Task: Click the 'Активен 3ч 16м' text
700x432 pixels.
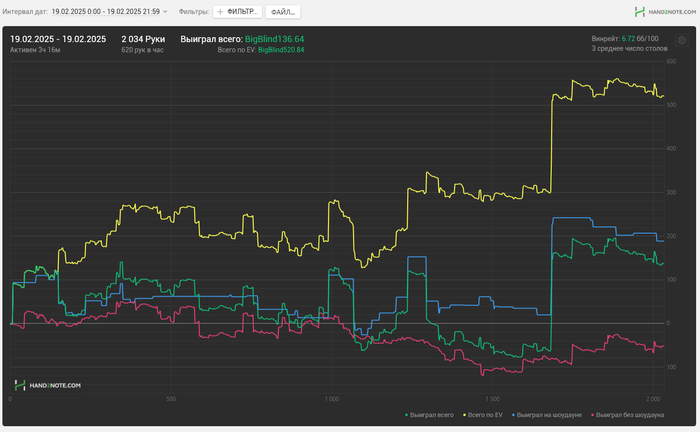Action: coord(35,50)
